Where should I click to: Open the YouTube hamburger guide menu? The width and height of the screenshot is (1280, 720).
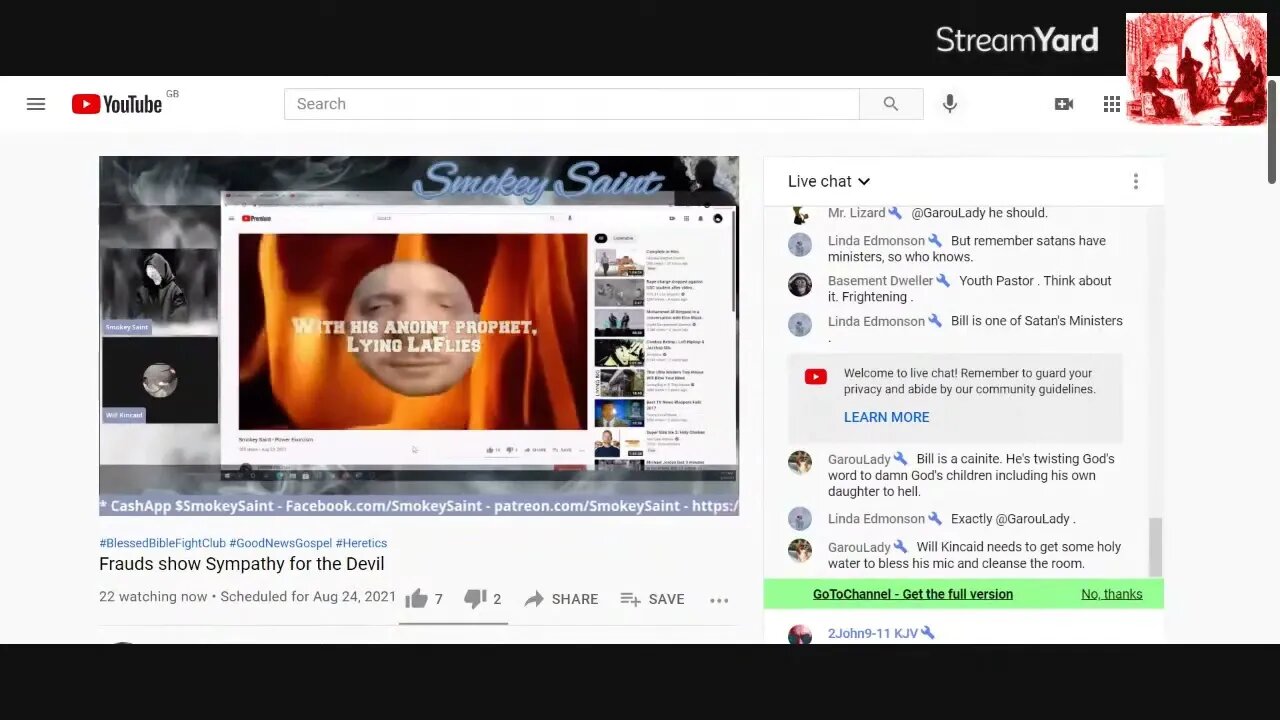point(36,104)
